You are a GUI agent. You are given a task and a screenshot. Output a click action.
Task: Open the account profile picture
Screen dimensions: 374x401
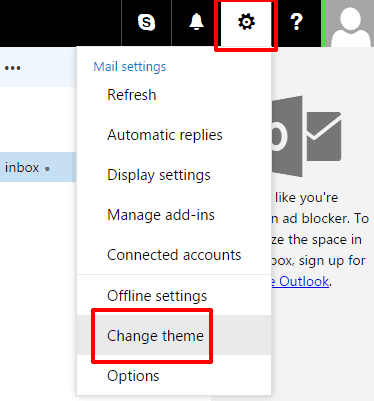click(x=349, y=23)
